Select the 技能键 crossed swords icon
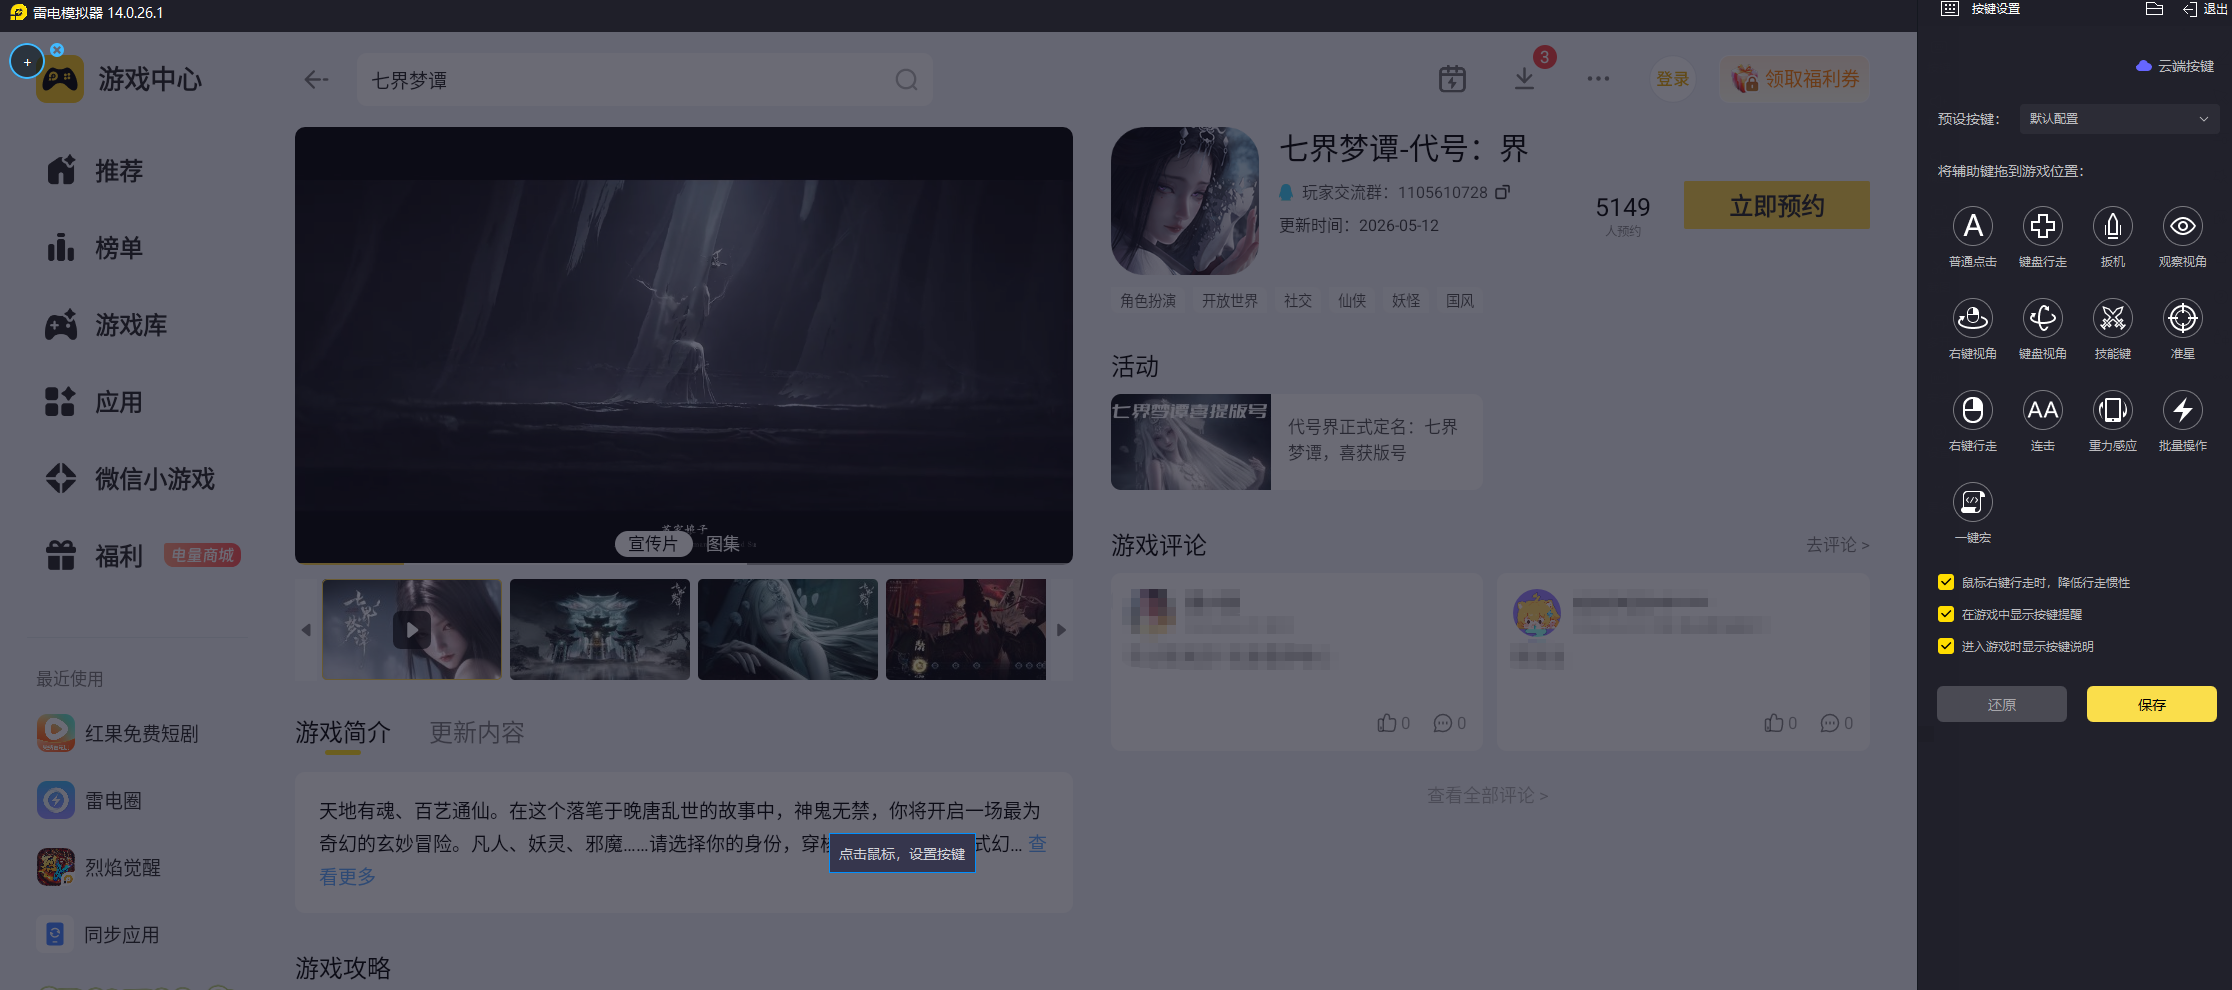The height and width of the screenshot is (990, 2232). pos(2112,319)
